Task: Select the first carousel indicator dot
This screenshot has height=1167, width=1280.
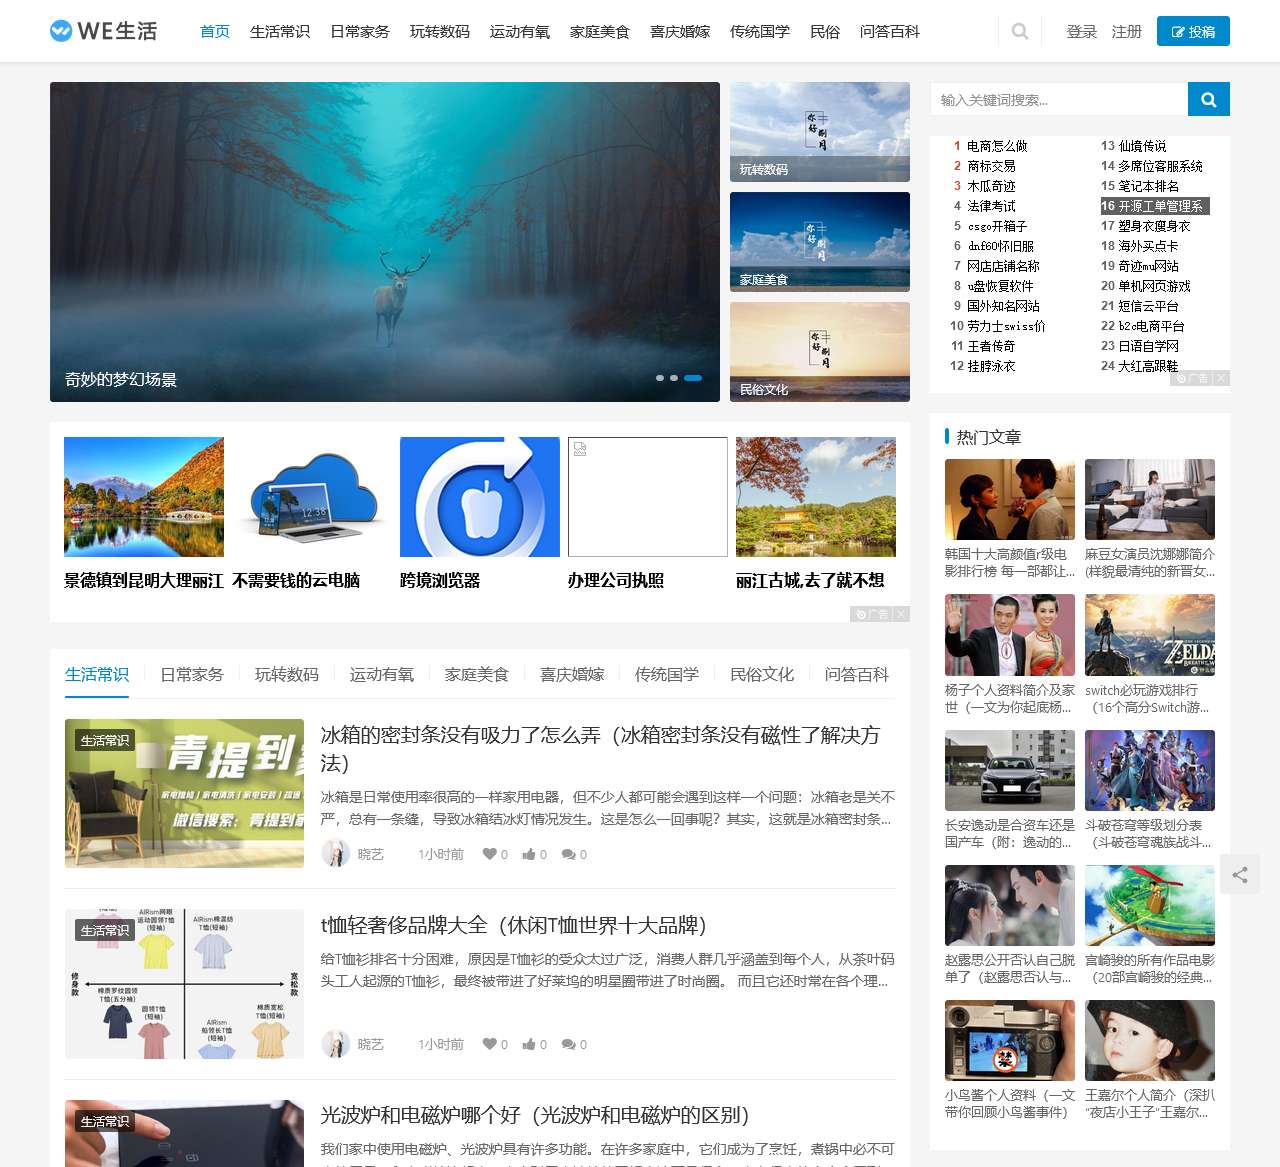Action: pyautogui.click(x=660, y=378)
